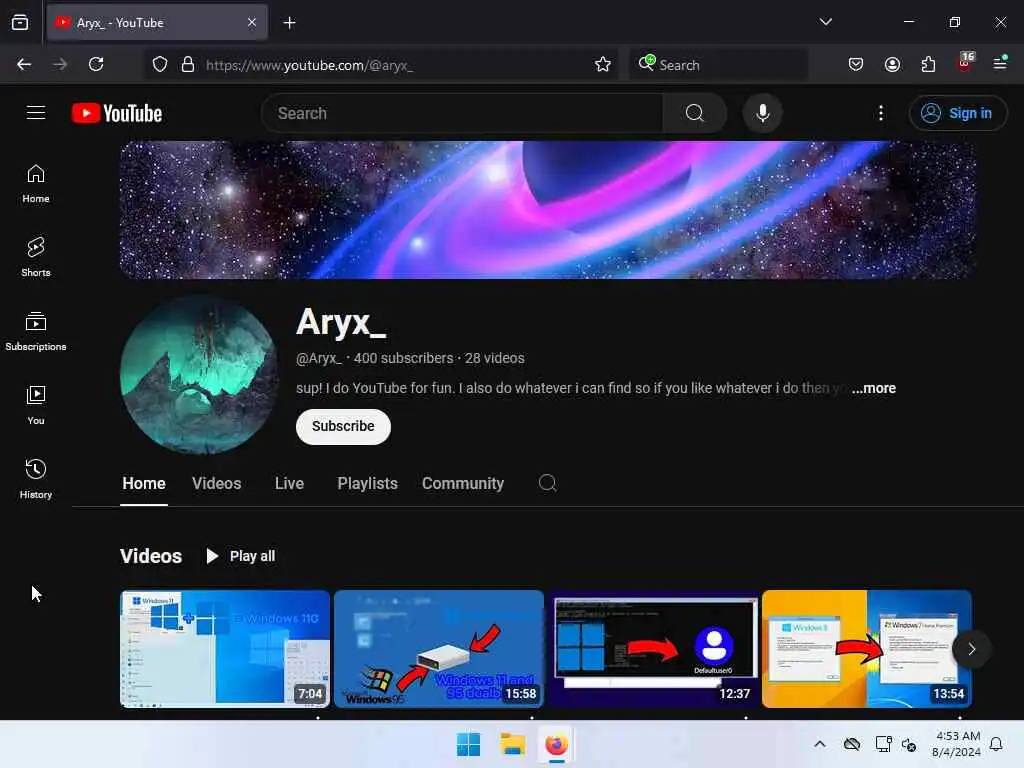Close the Aryx_ - YouTube tab
Viewport: 1024px width, 768px height.
(252, 22)
